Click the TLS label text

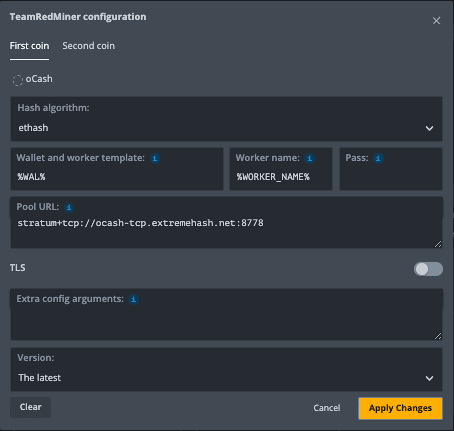pos(17,268)
